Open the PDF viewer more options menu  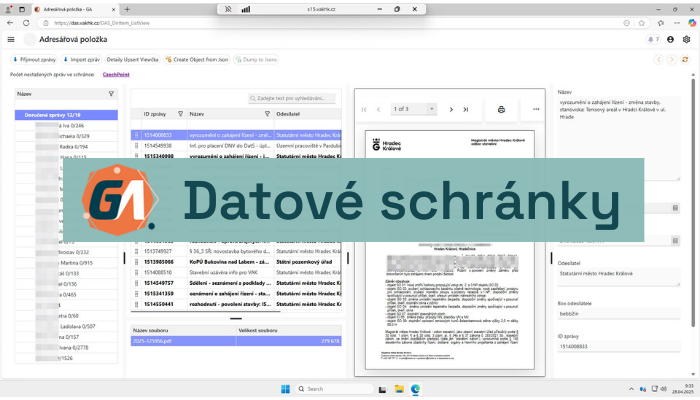point(536,109)
